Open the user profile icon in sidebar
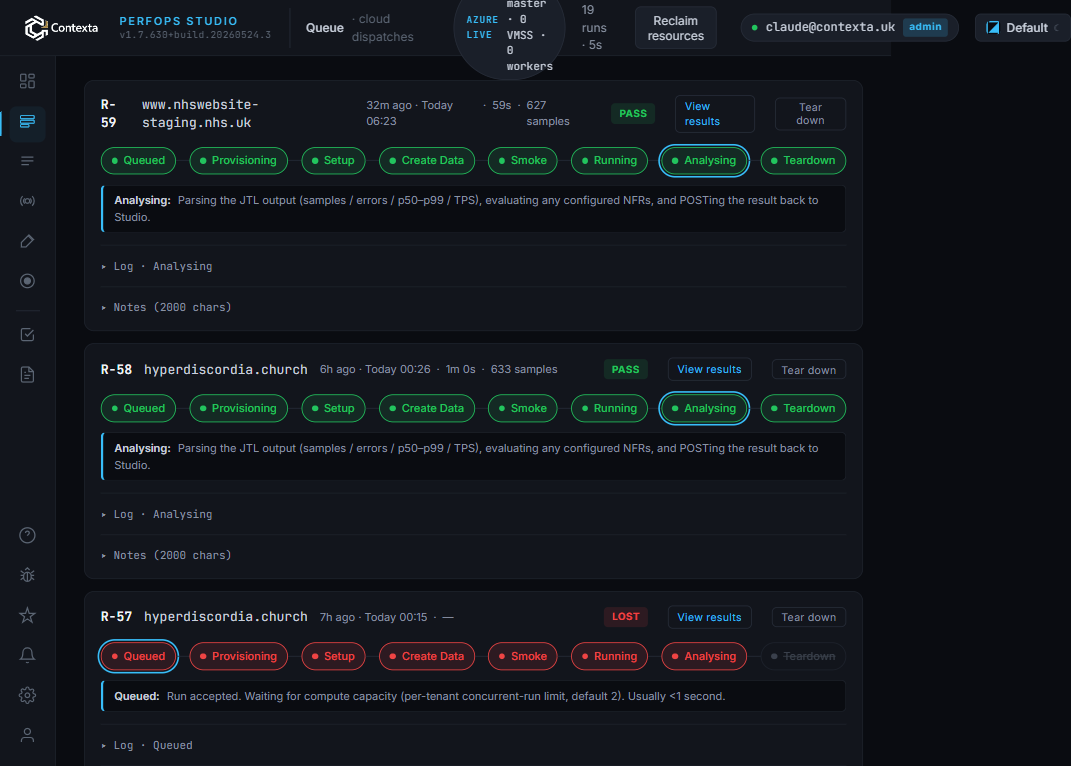Screen dimensions: 1071x766 point(27,735)
